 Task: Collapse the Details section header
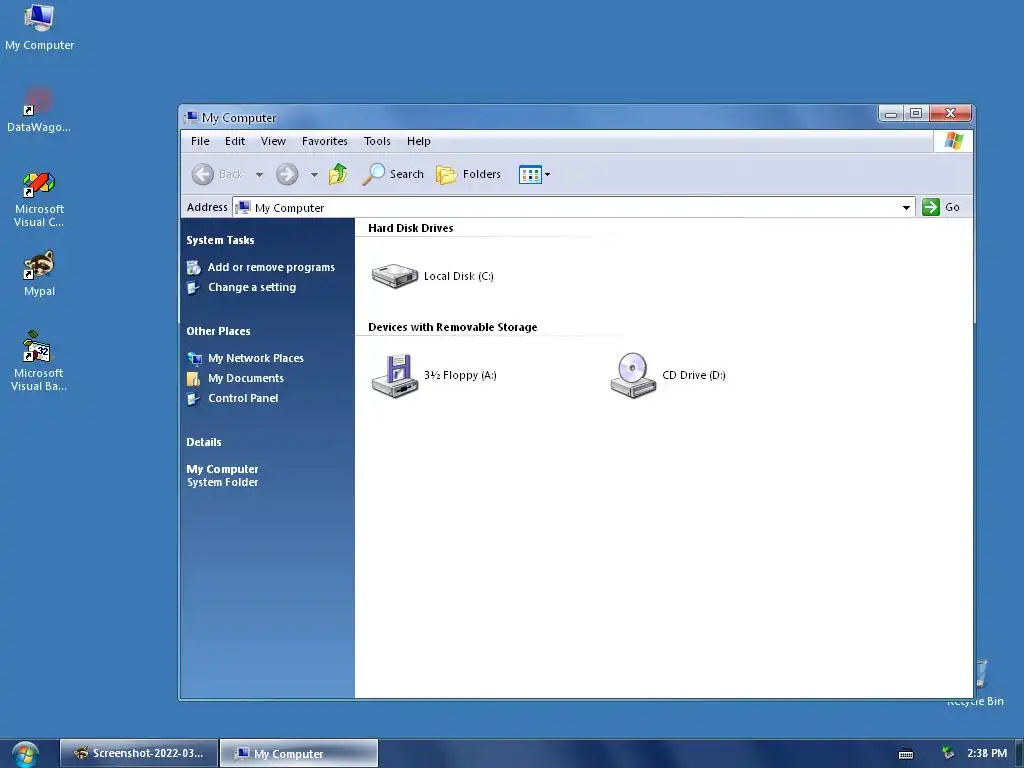click(204, 442)
